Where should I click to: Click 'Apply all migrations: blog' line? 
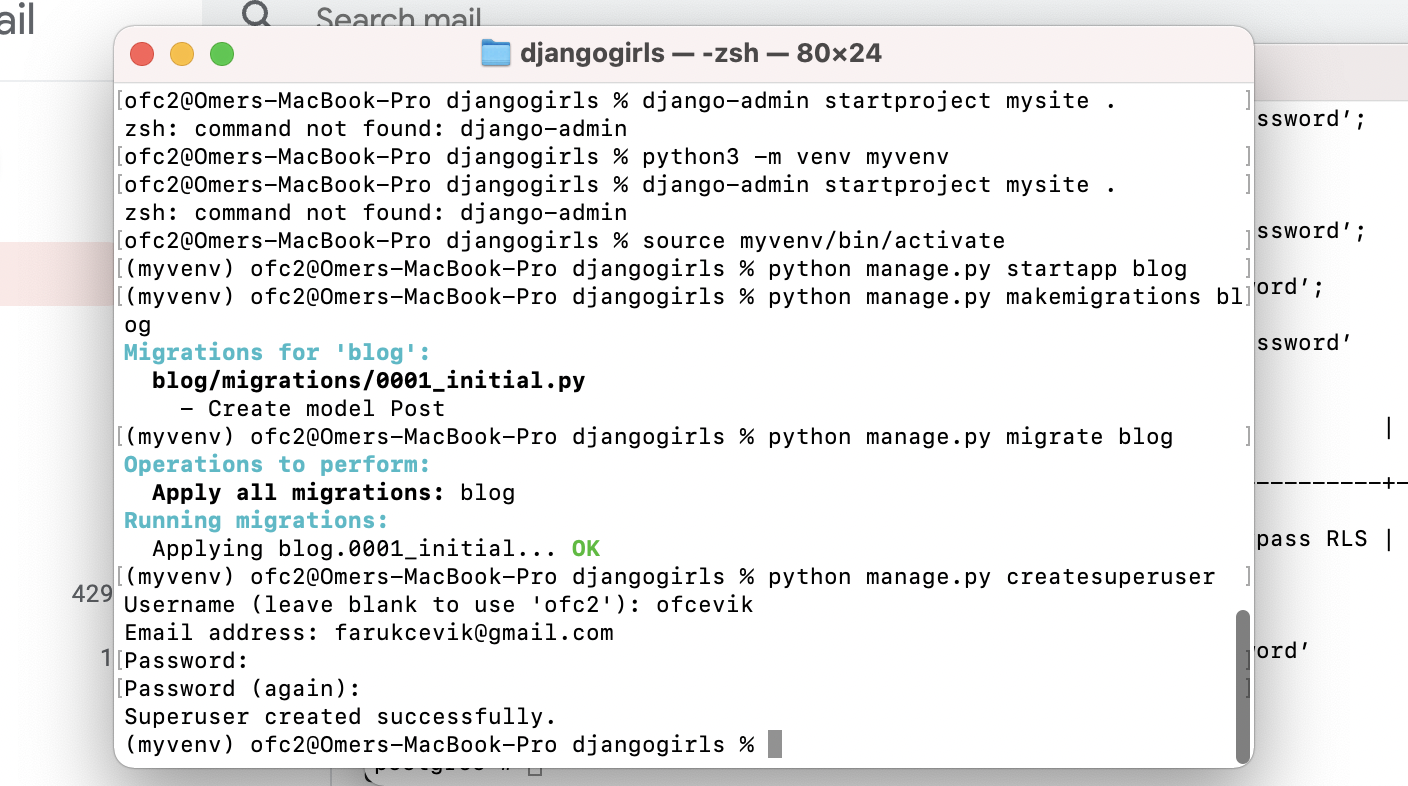(x=333, y=492)
